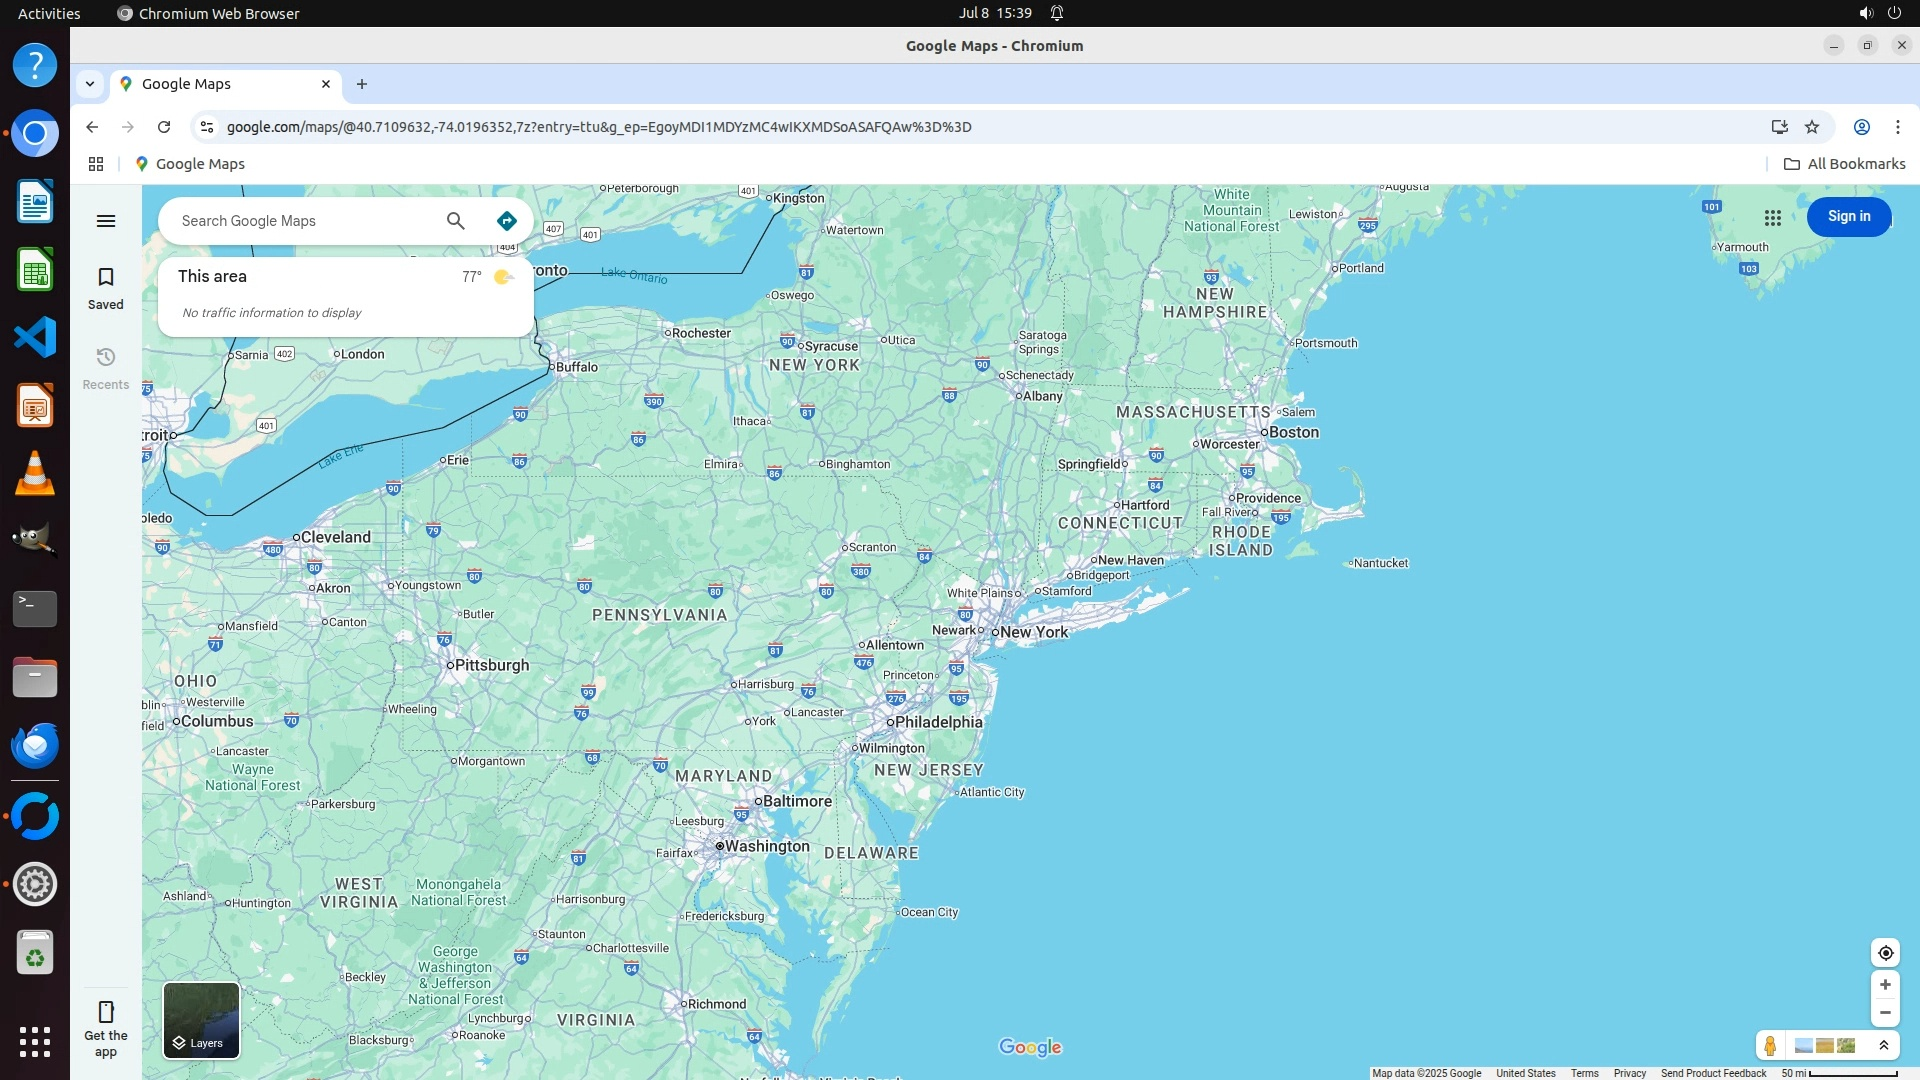Open the Google Maps hamburger menu
The width and height of the screenshot is (1920, 1080).
pos(106,221)
